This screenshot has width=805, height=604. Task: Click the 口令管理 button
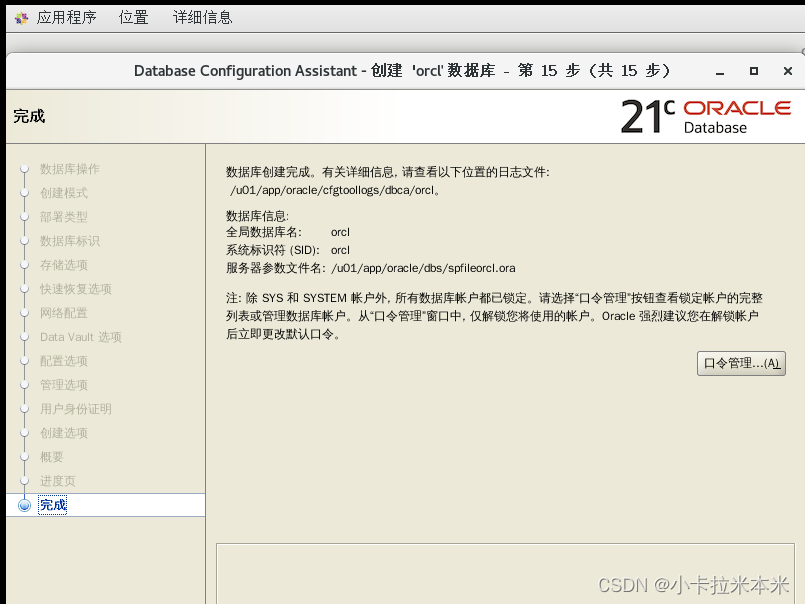[740, 363]
